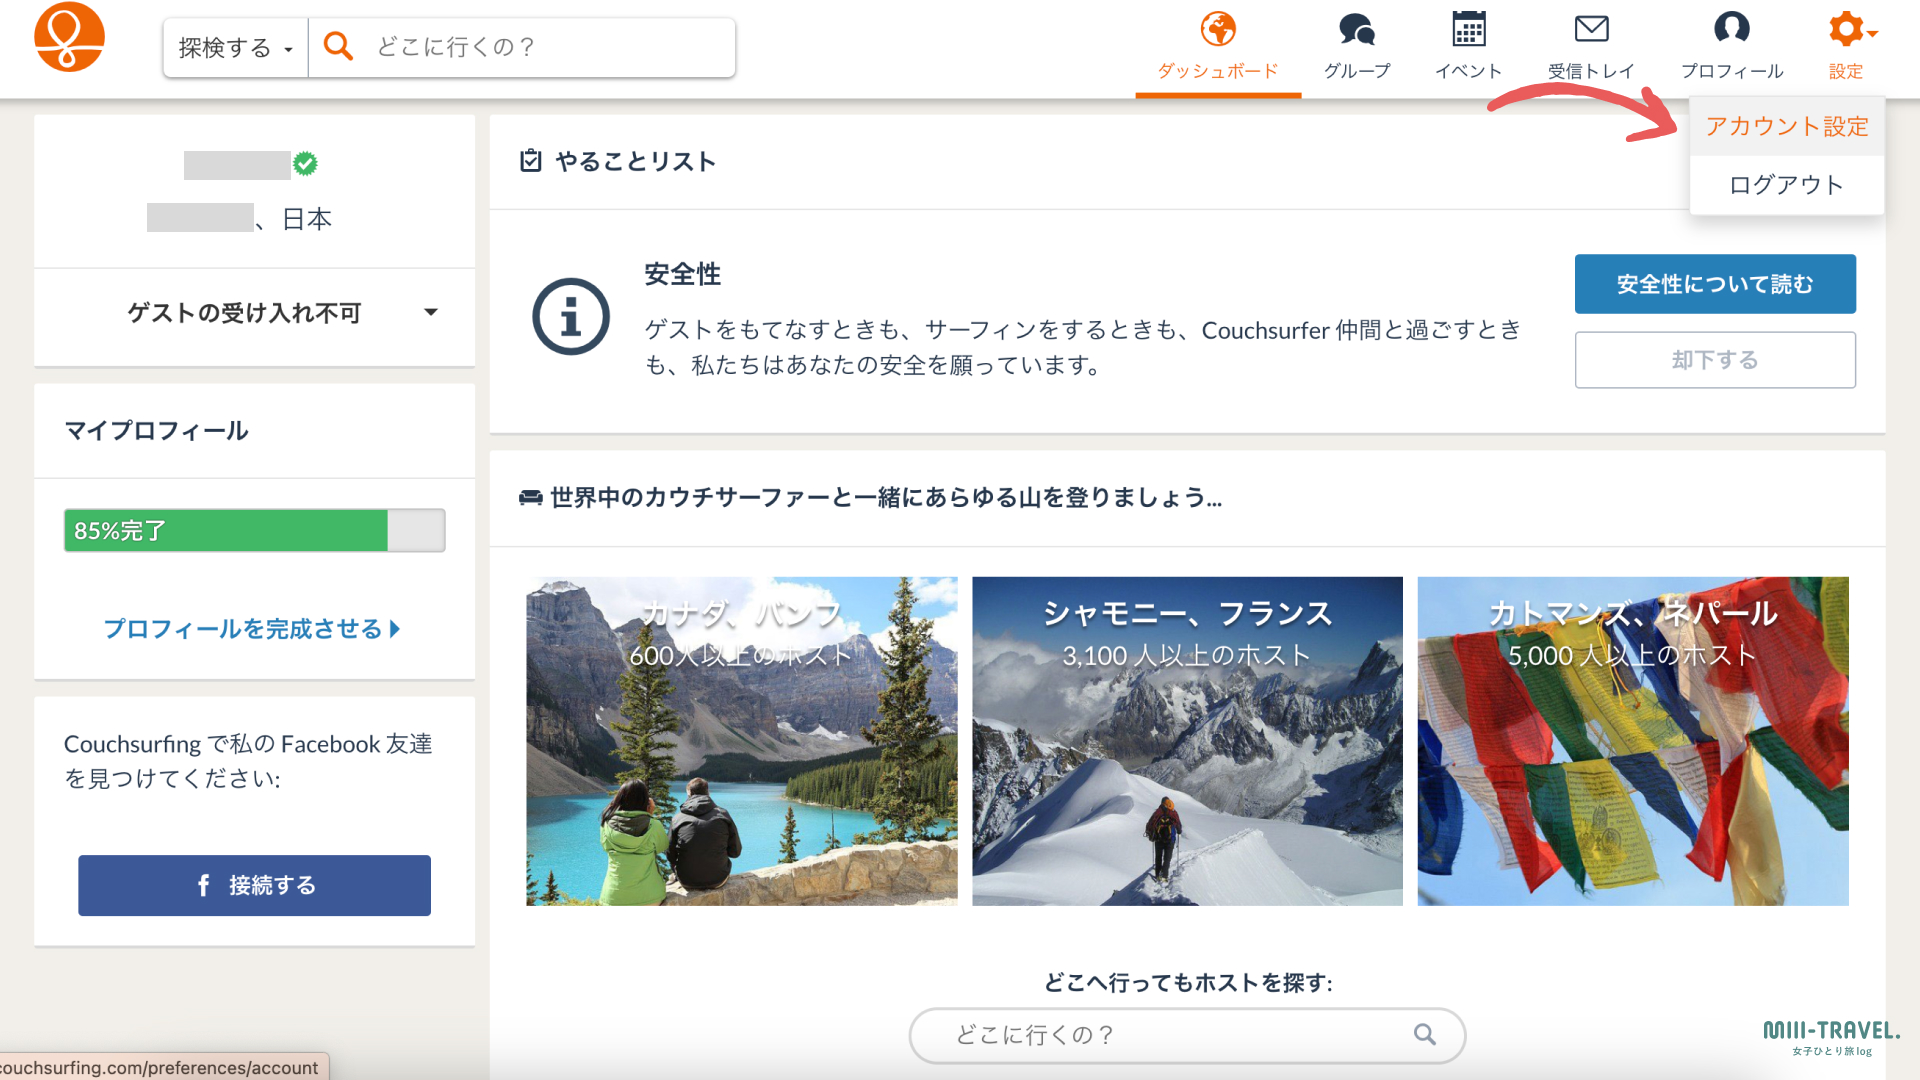Open the カトマンズ、ネパール destination photo

(1633, 741)
